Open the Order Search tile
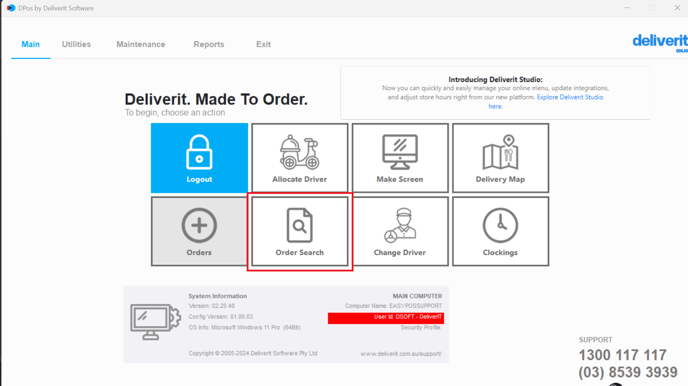The image size is (688, 386). coord(300,231)
